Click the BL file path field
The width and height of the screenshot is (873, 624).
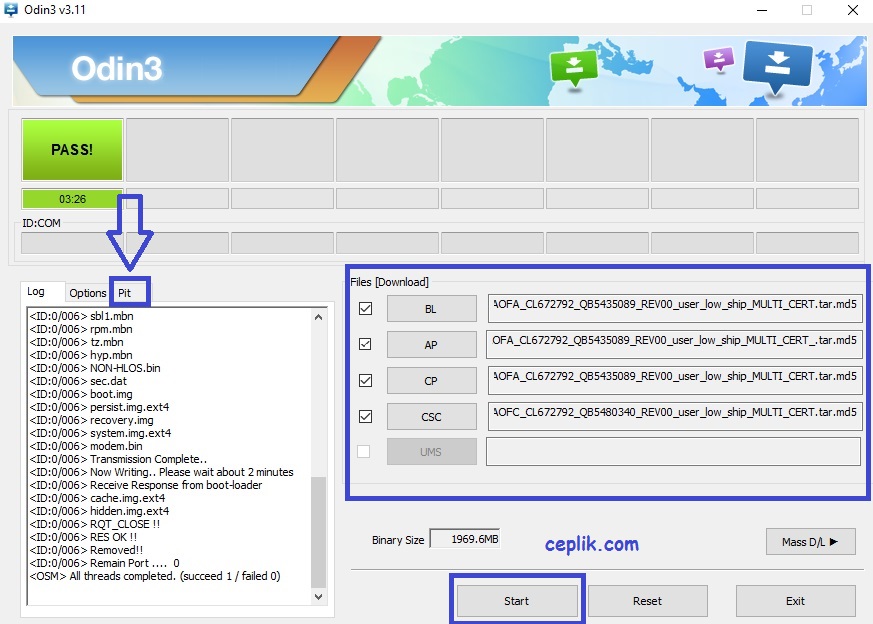(x=675, y=308)
